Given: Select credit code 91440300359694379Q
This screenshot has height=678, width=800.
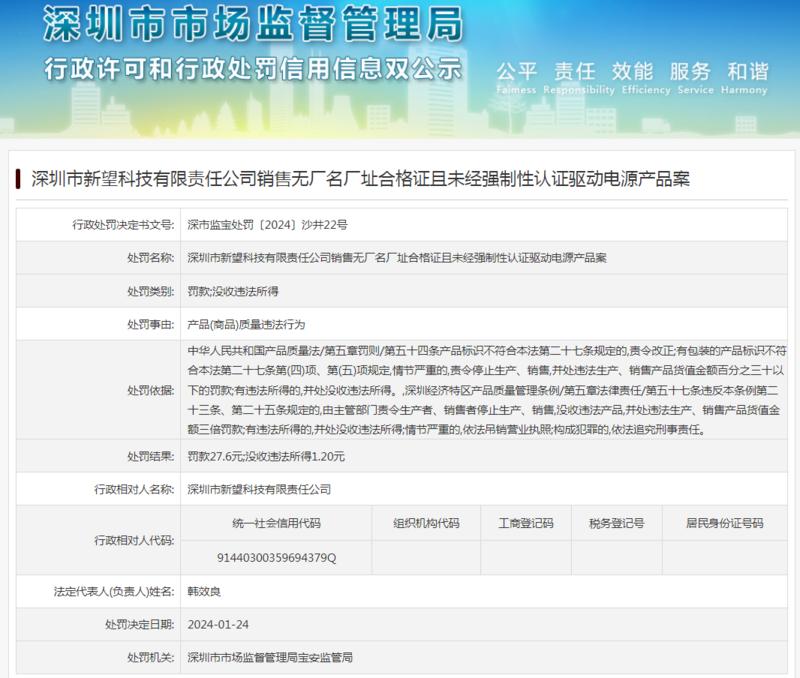Looking at the screenshot, I should click(277, 558).
